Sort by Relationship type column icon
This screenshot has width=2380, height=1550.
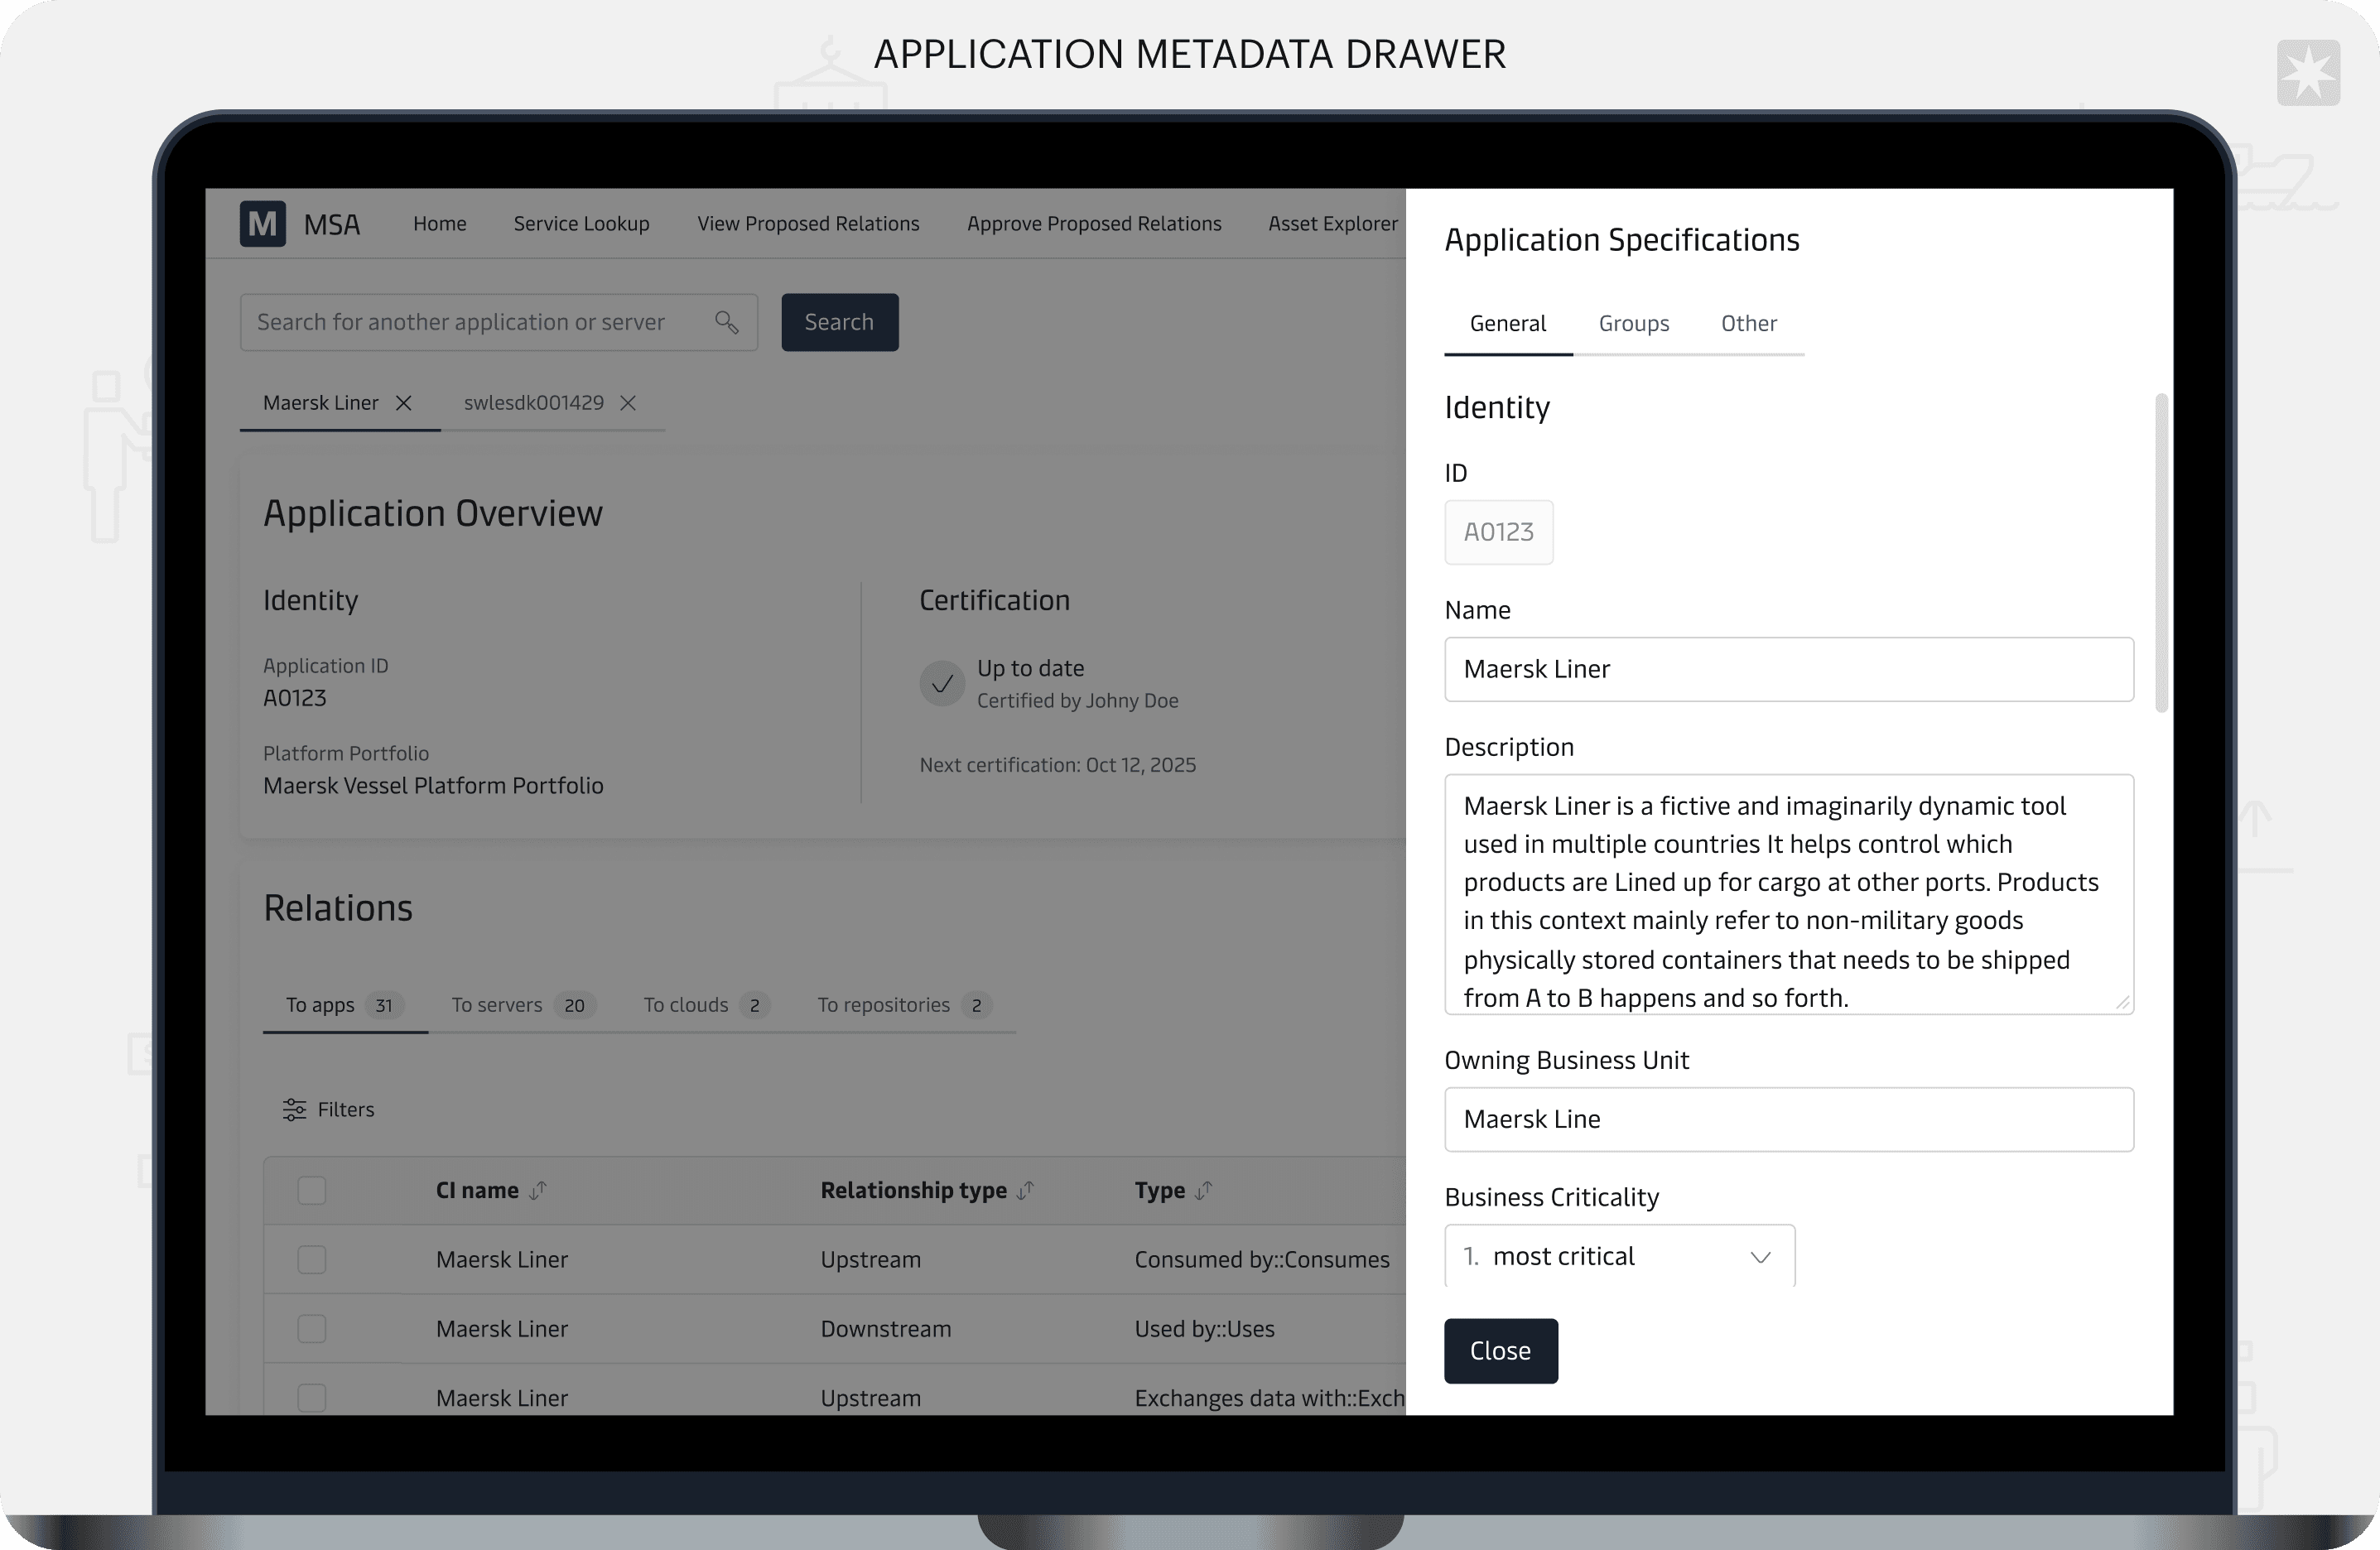point(1026,1190)
